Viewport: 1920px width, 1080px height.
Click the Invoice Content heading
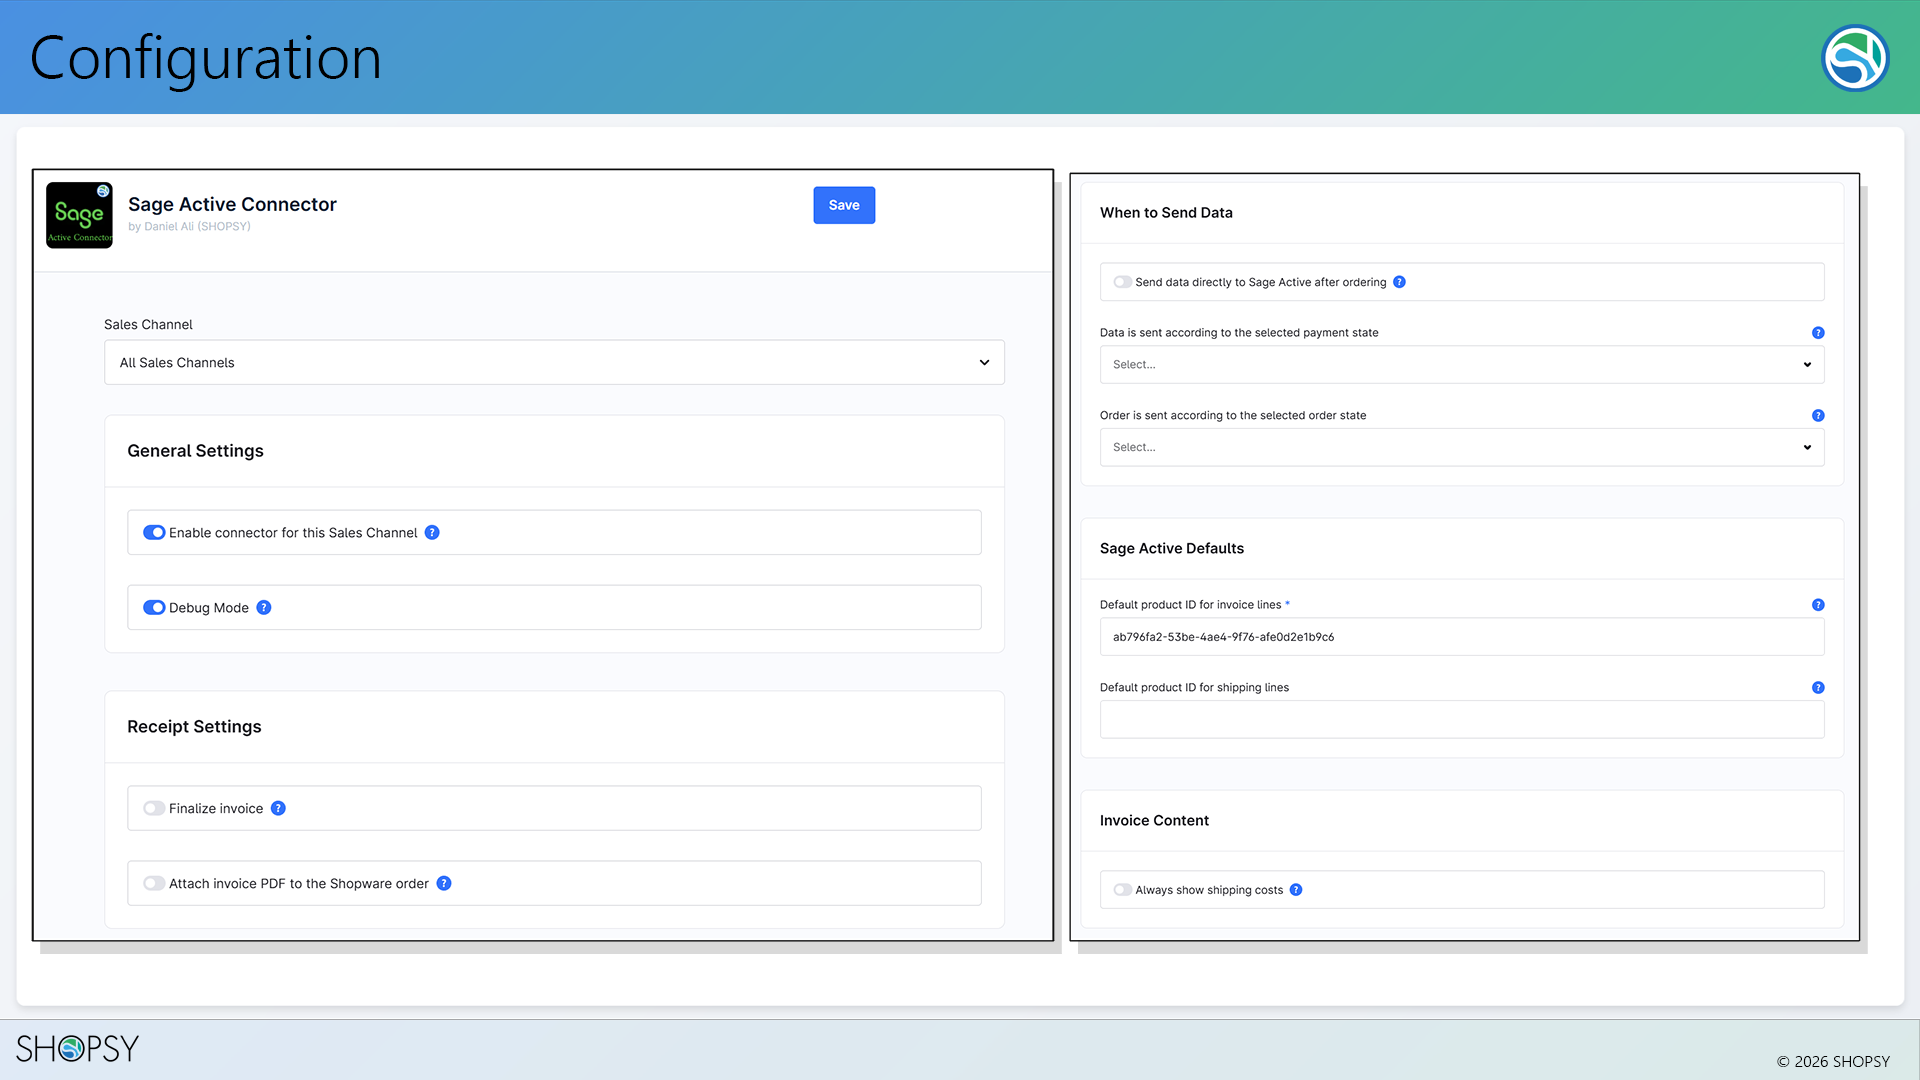click(x=1154, y=821)
